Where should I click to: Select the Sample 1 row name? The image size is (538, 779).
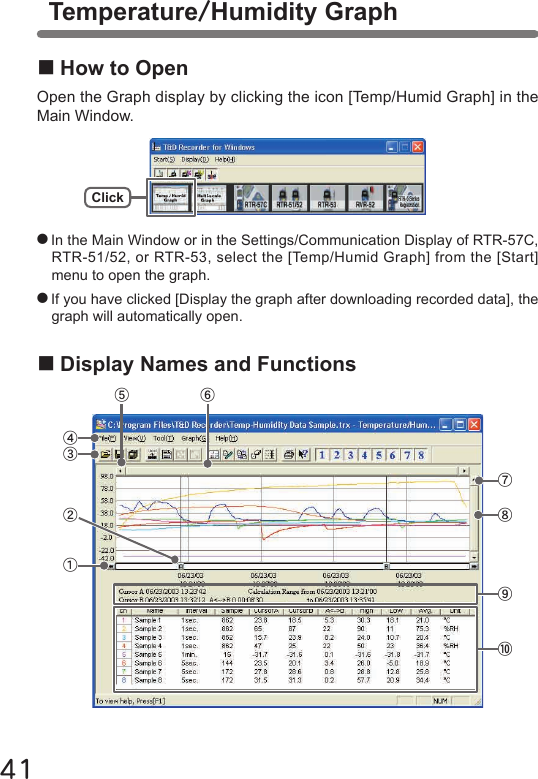tap(148, 620)
